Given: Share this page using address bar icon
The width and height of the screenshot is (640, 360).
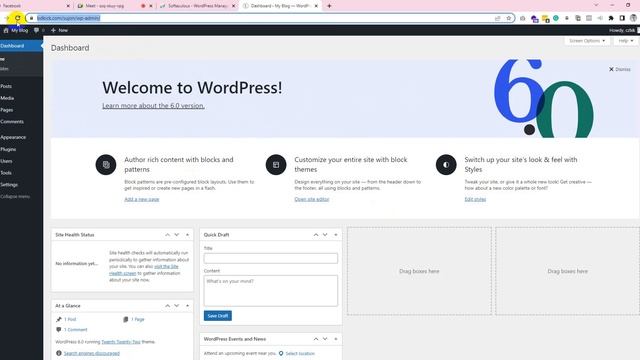Looking at the screenshot, I should pos(498,18).
